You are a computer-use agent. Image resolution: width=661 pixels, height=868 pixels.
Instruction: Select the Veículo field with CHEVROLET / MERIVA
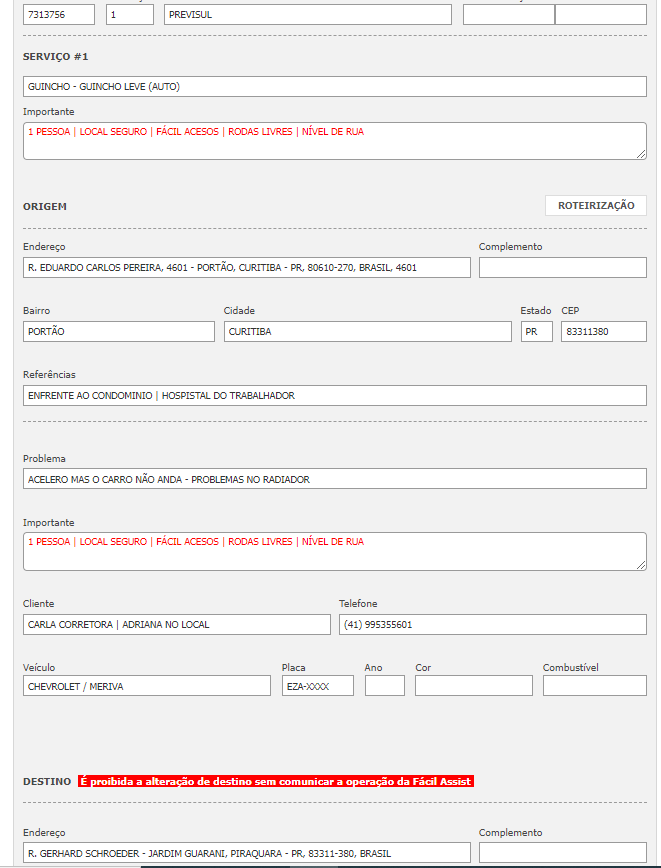[146, 685]
